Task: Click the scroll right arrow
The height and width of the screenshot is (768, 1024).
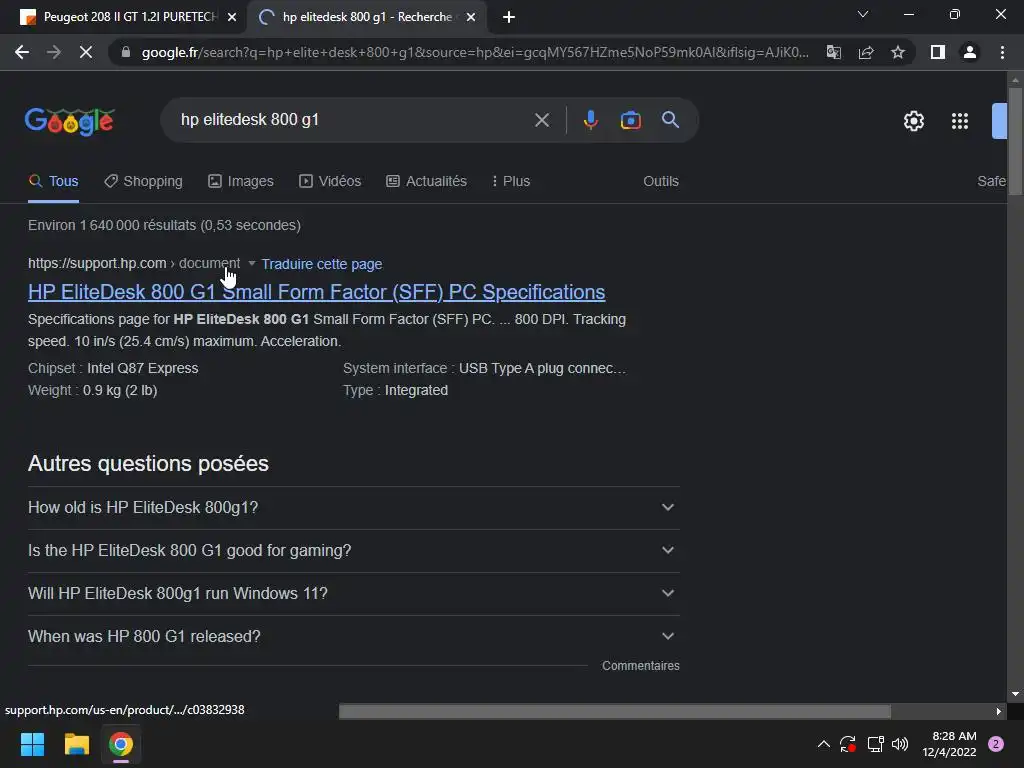Action: click(999, 711)
